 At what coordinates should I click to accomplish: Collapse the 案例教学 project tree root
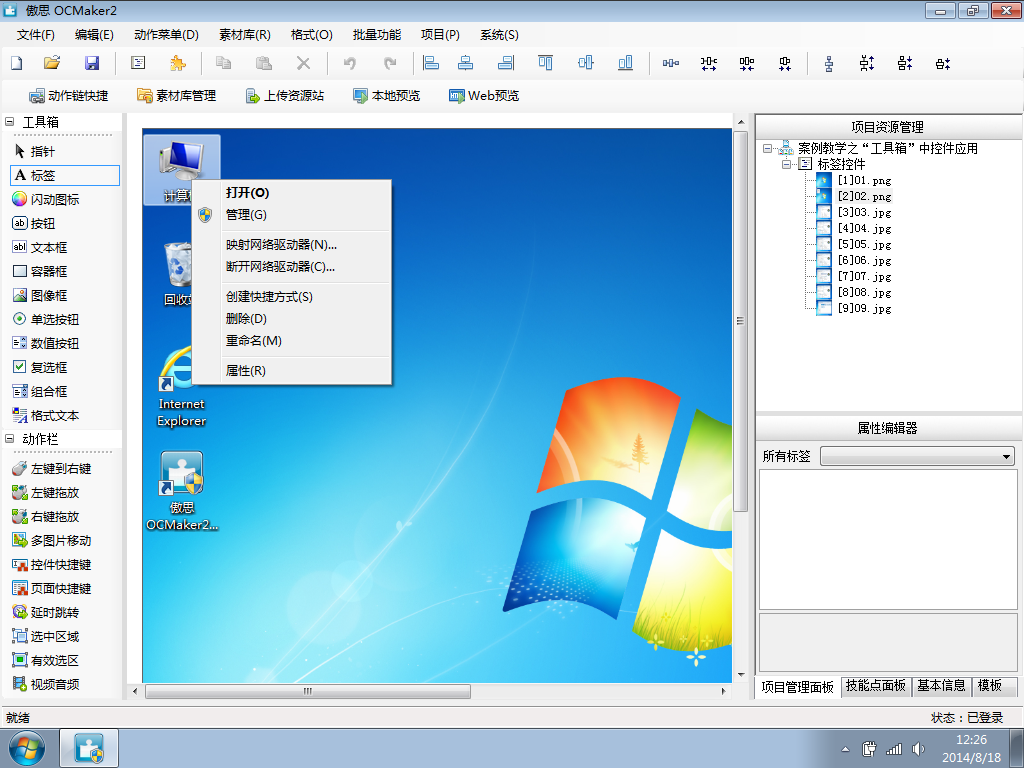coord(767,149)
